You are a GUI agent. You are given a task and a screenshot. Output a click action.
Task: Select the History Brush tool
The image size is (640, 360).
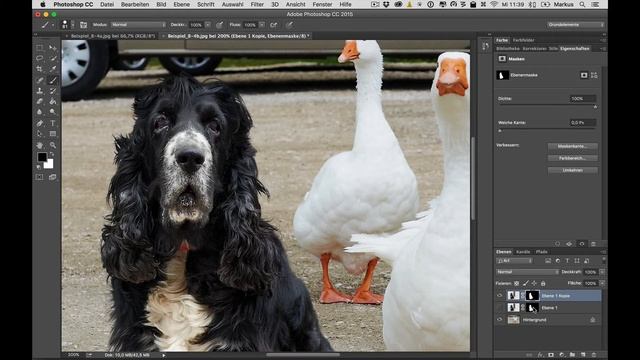click(x=53, y=91)
